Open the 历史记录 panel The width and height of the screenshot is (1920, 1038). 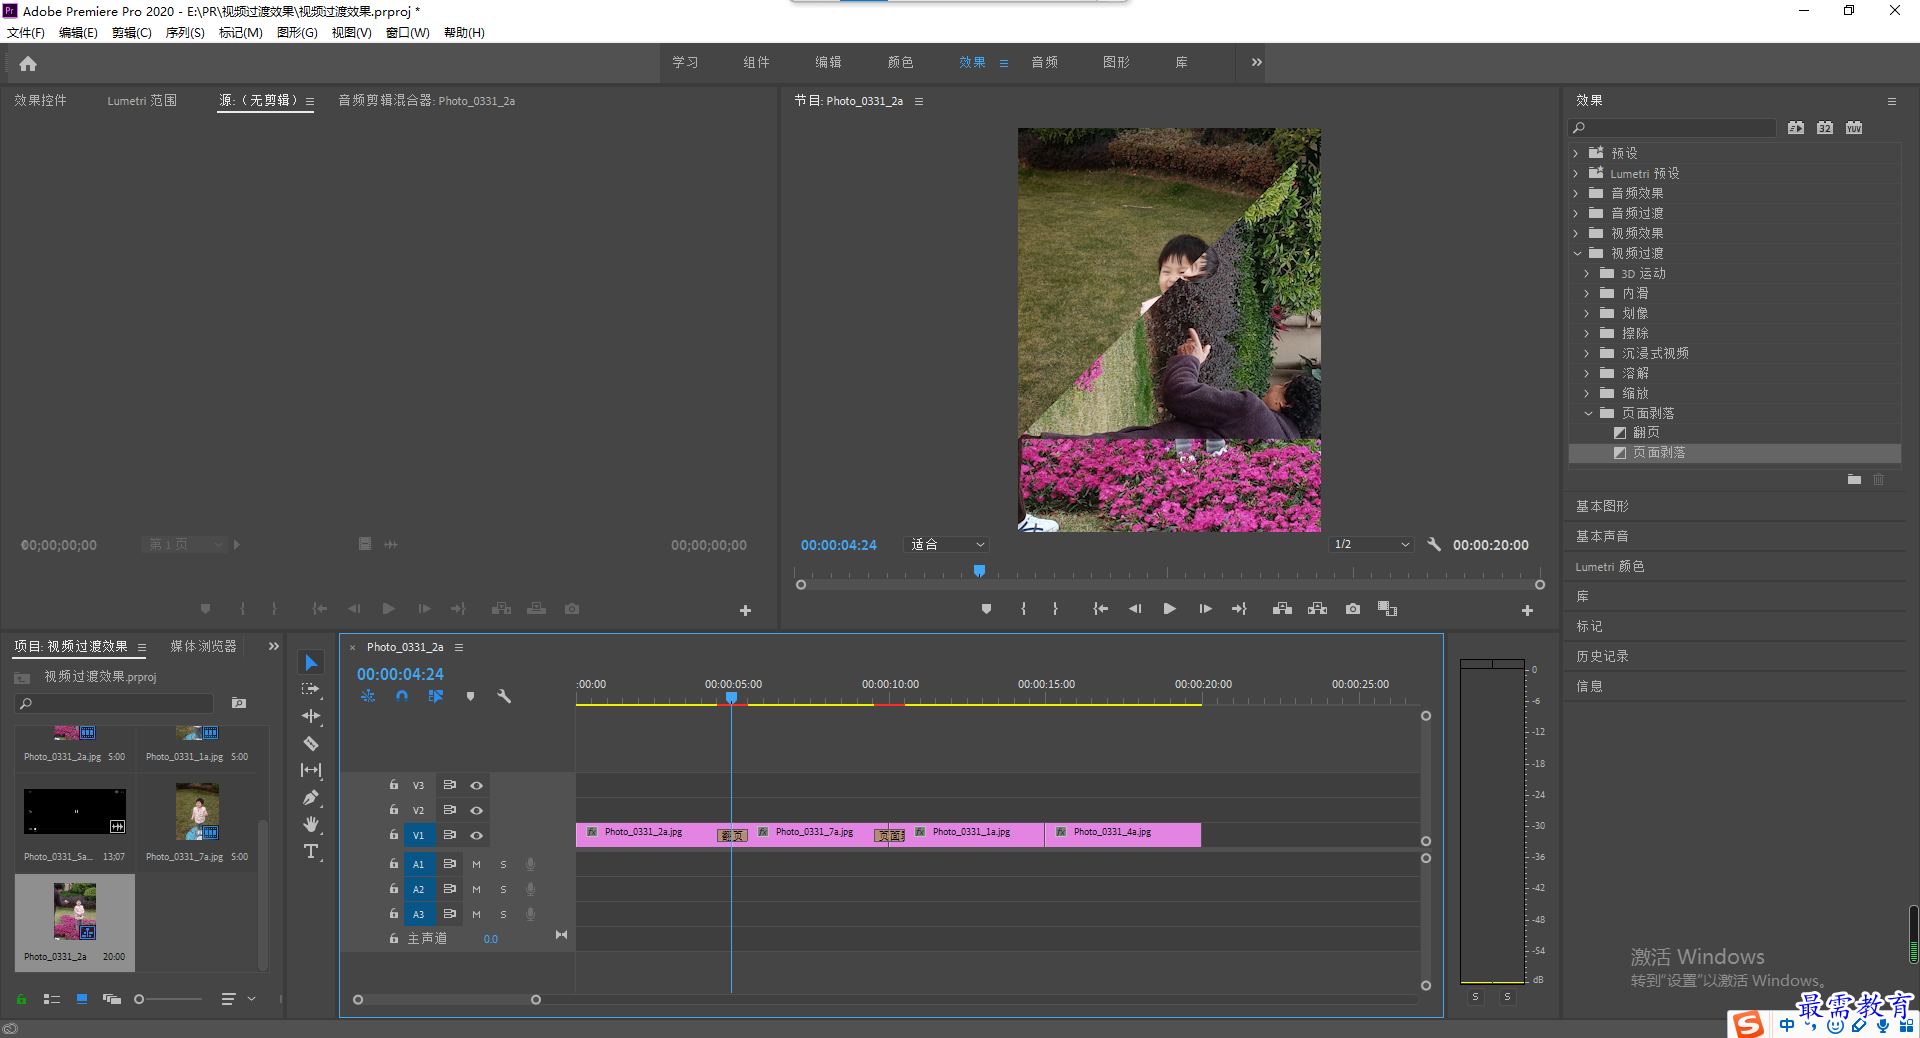[1602, 657]
